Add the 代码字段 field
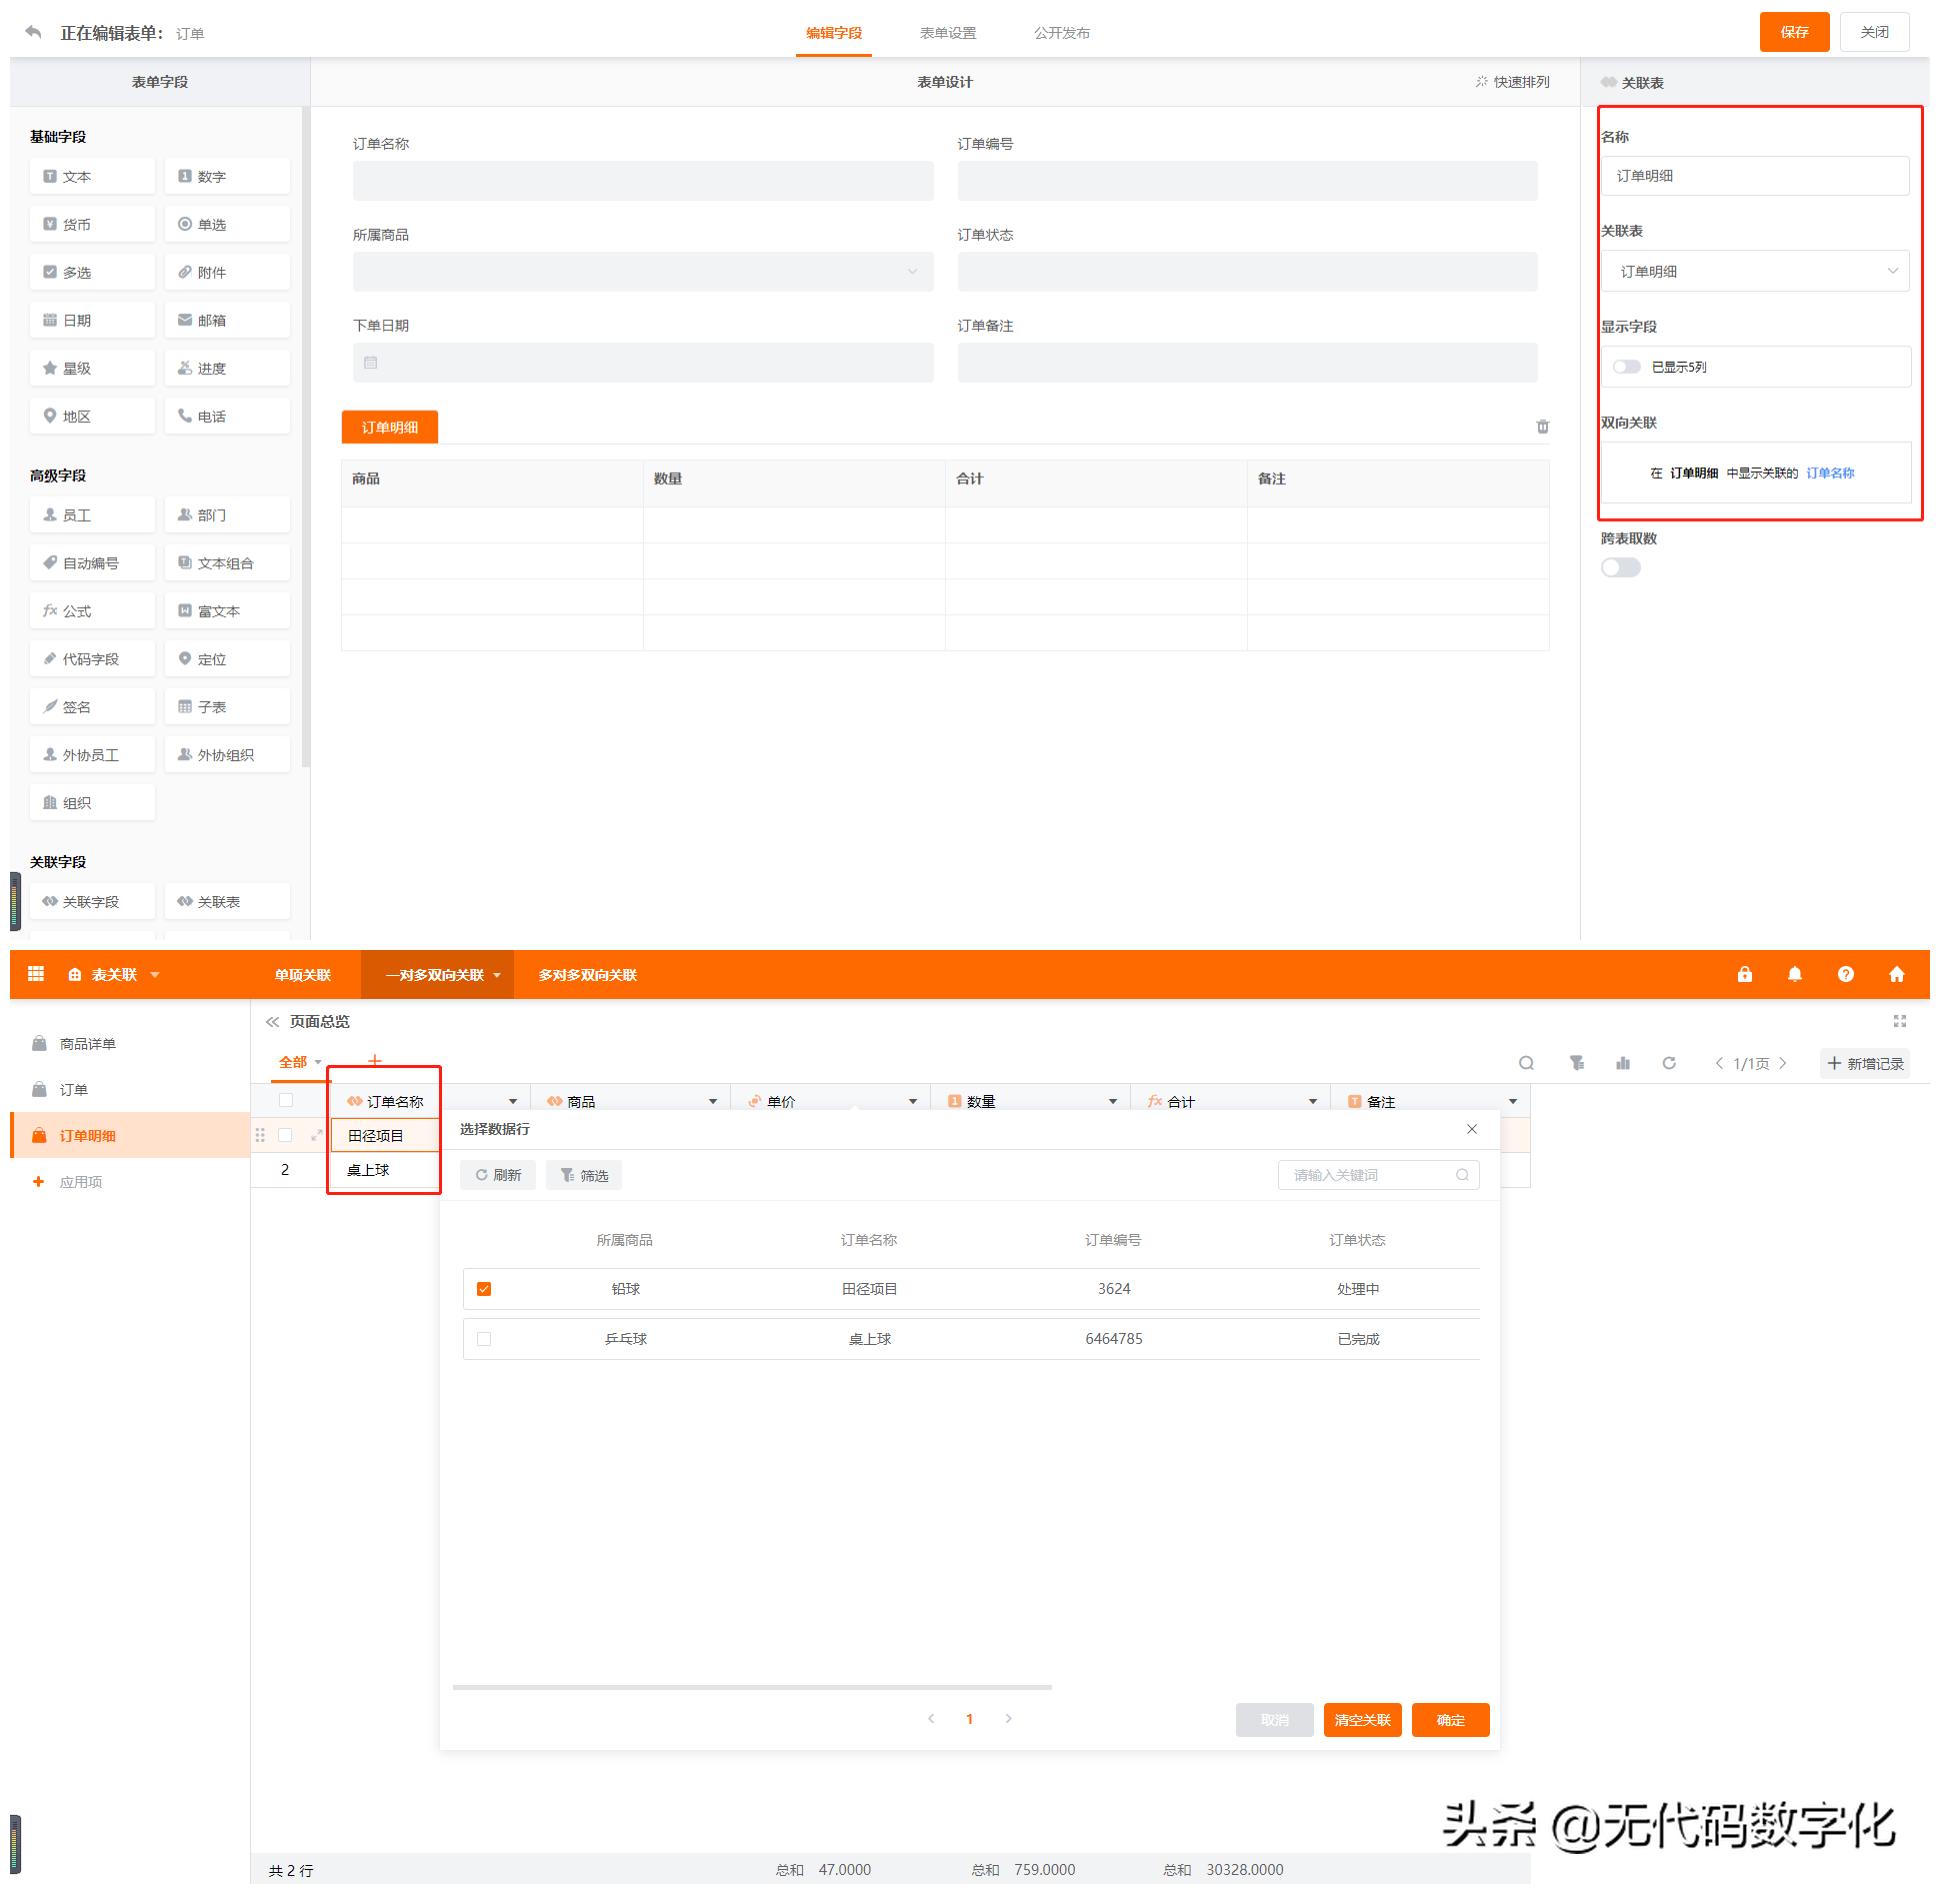The height and width of the screenshot is (1894, 1940). (92, 659)
